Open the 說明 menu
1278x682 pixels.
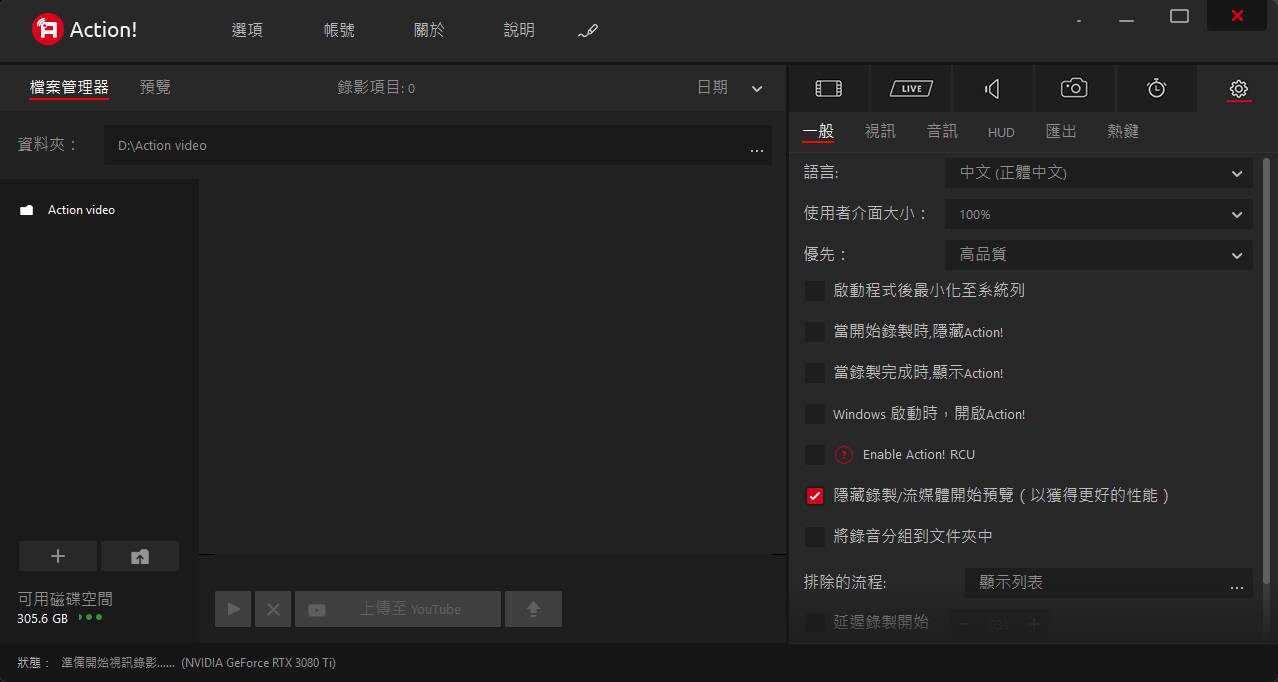pyautogui.click(x=519, y=30)
